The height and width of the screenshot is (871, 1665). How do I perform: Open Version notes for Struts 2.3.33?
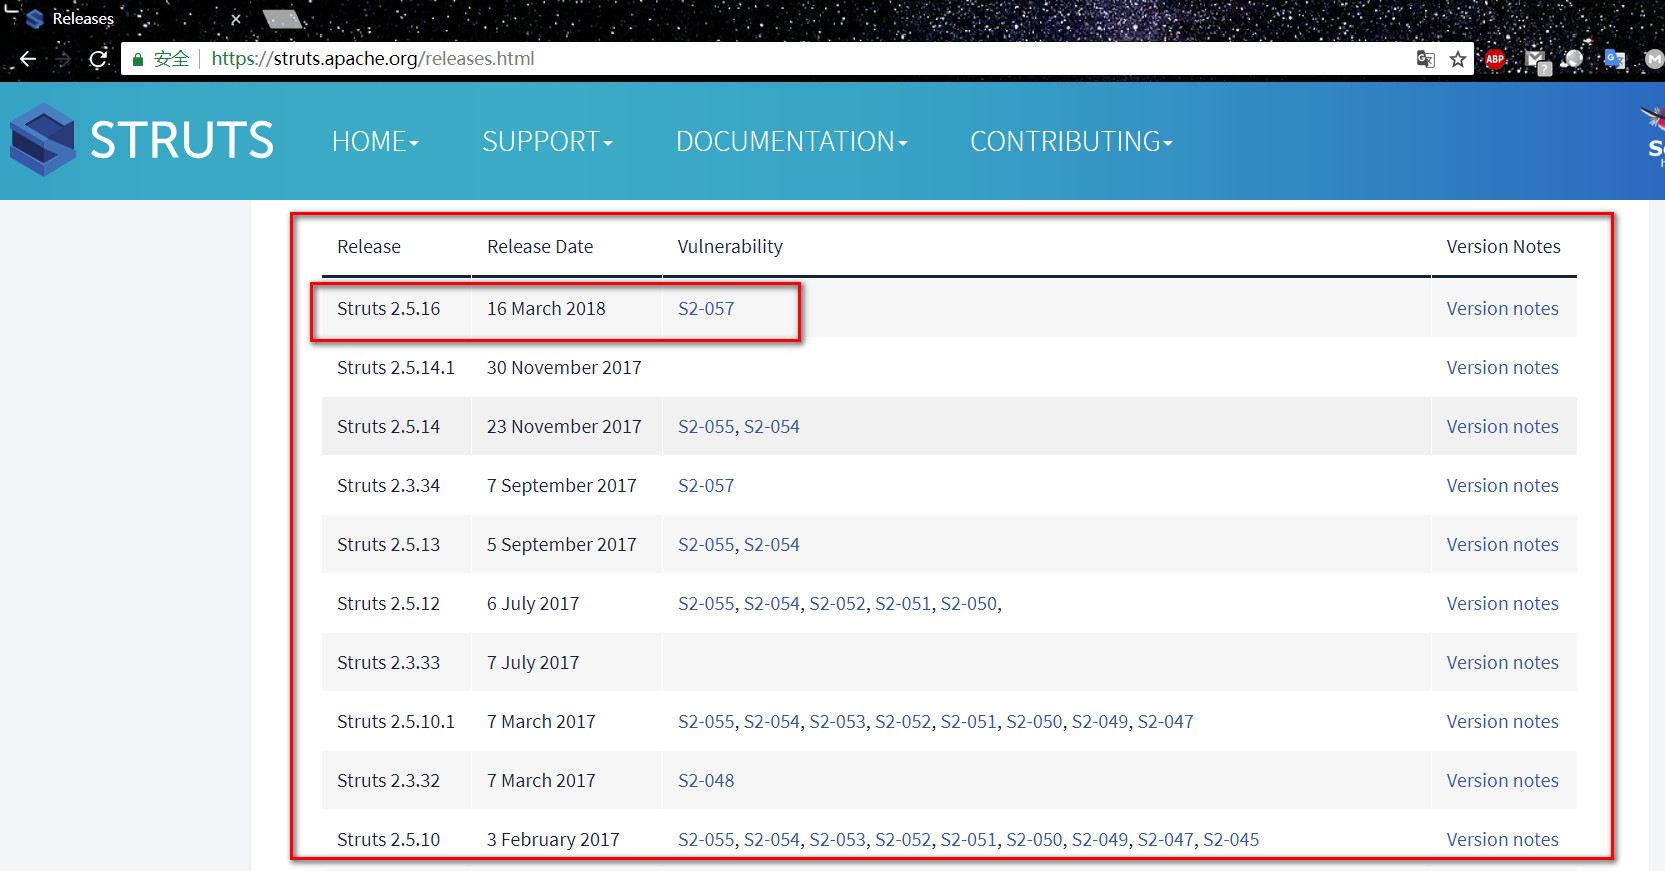1502,663
